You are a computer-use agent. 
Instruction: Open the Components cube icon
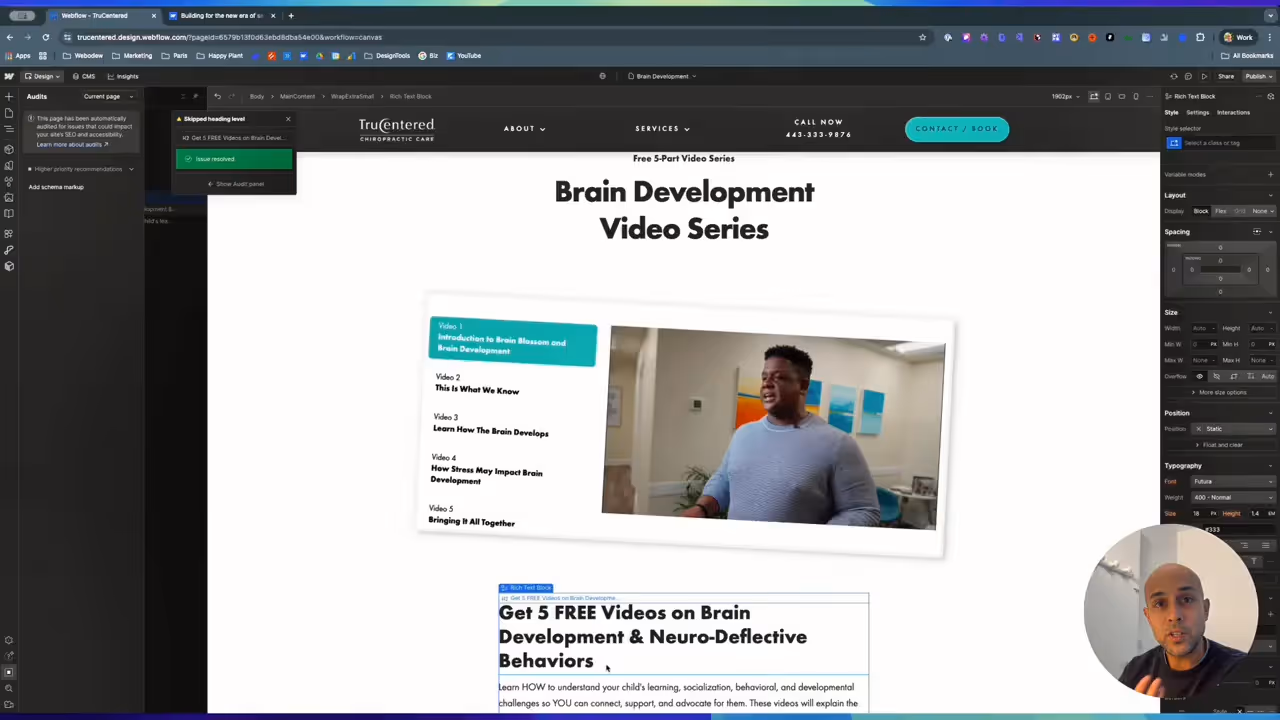(x=9, y=148)
